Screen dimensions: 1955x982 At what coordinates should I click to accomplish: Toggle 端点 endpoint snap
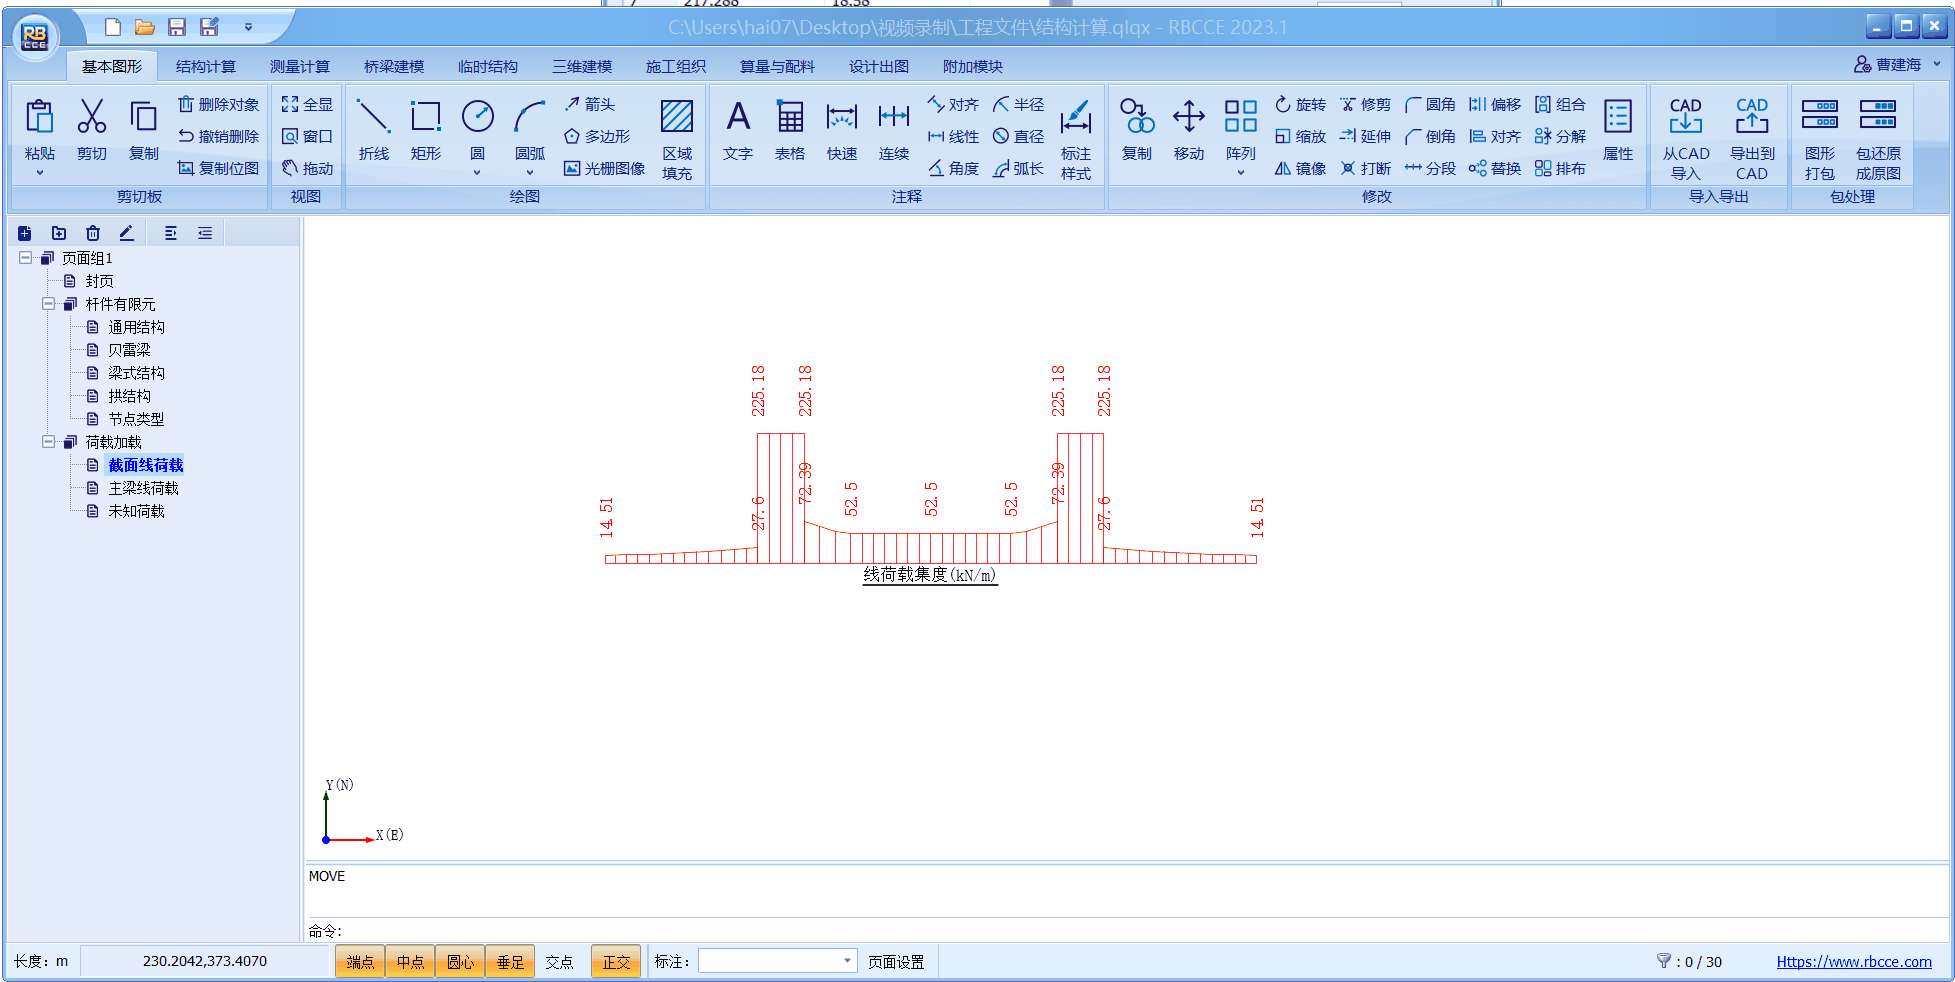360,962
